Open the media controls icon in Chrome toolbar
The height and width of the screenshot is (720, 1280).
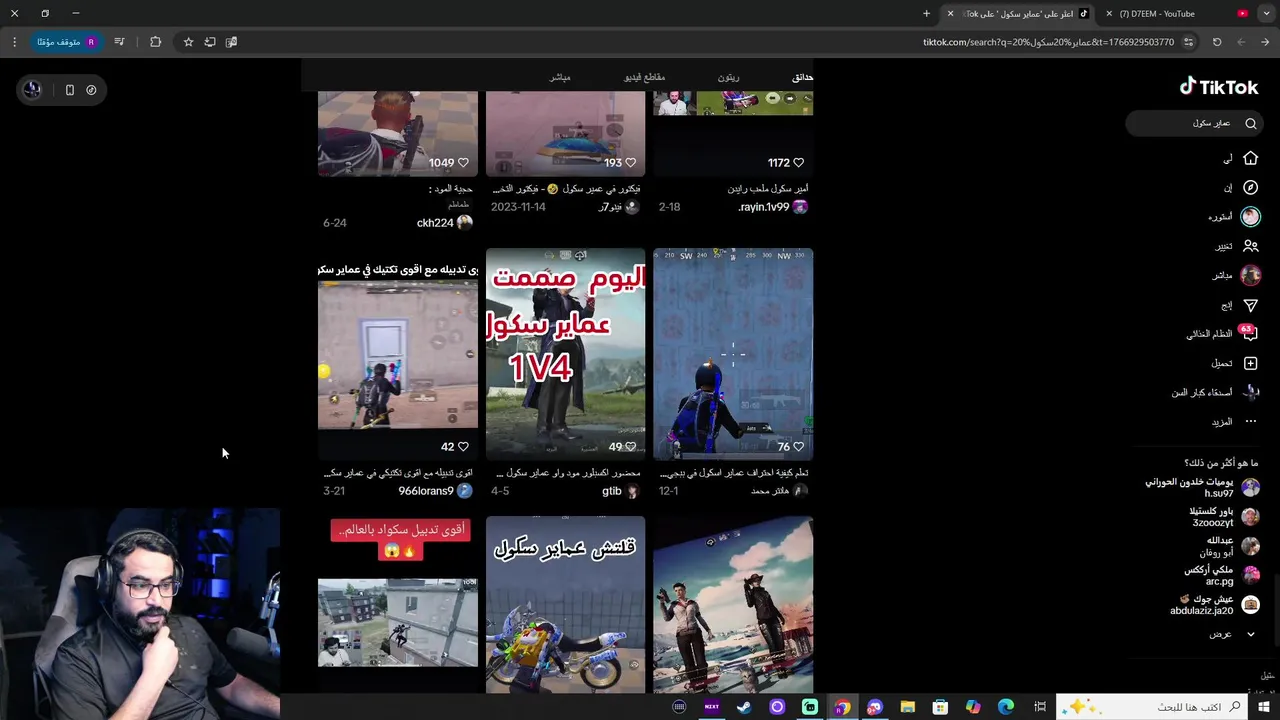[120, 42]
